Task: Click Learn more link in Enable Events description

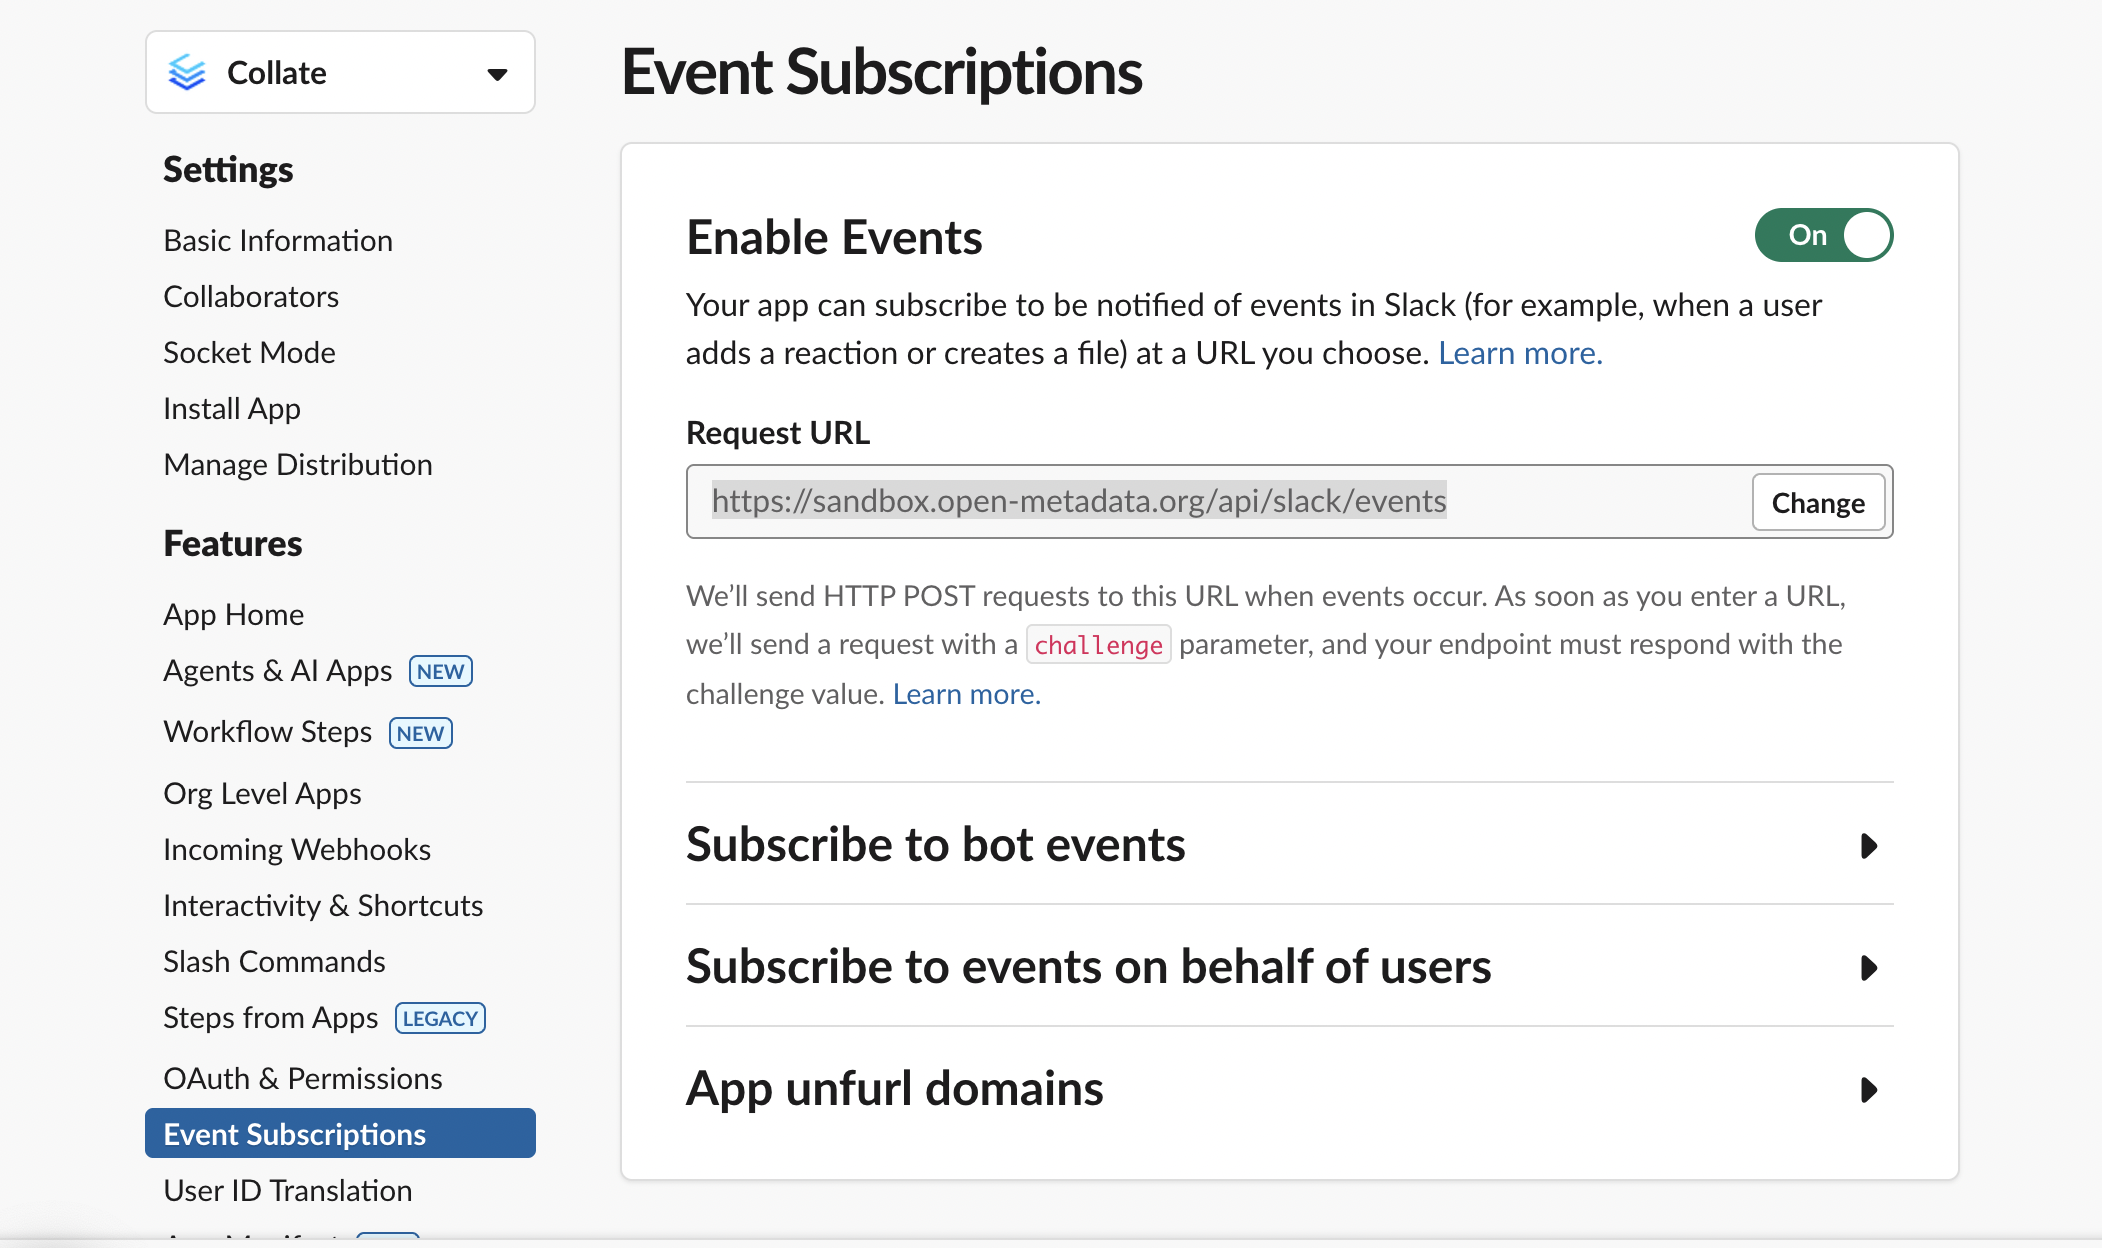Action: click(x=1520, y=353)
